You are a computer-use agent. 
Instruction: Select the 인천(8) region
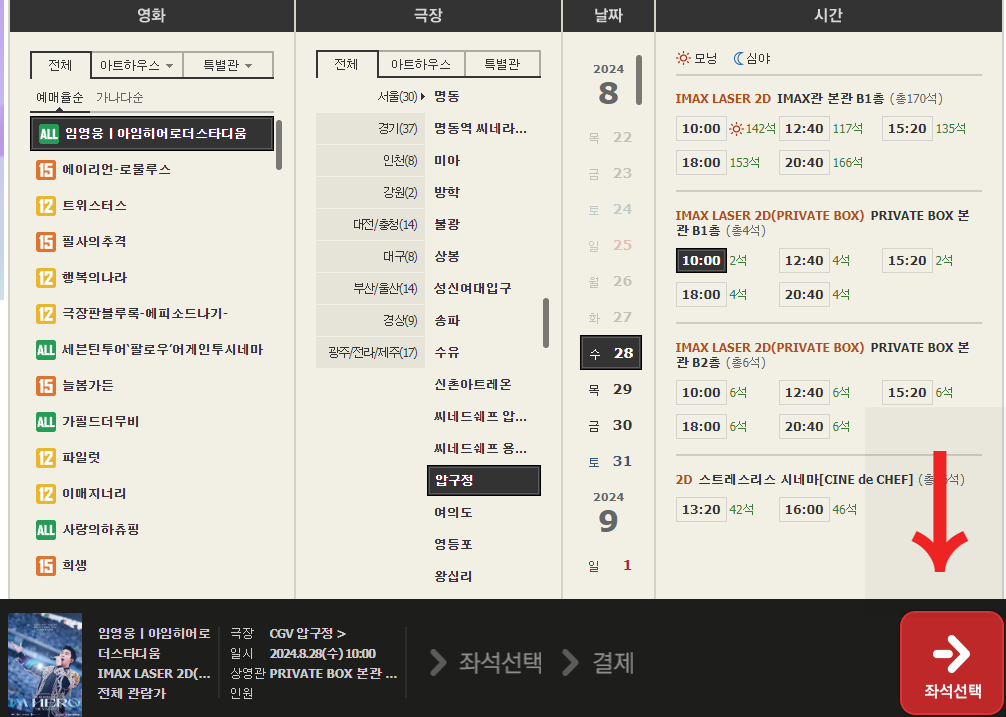pyautogui.click(x=370, y=160)
